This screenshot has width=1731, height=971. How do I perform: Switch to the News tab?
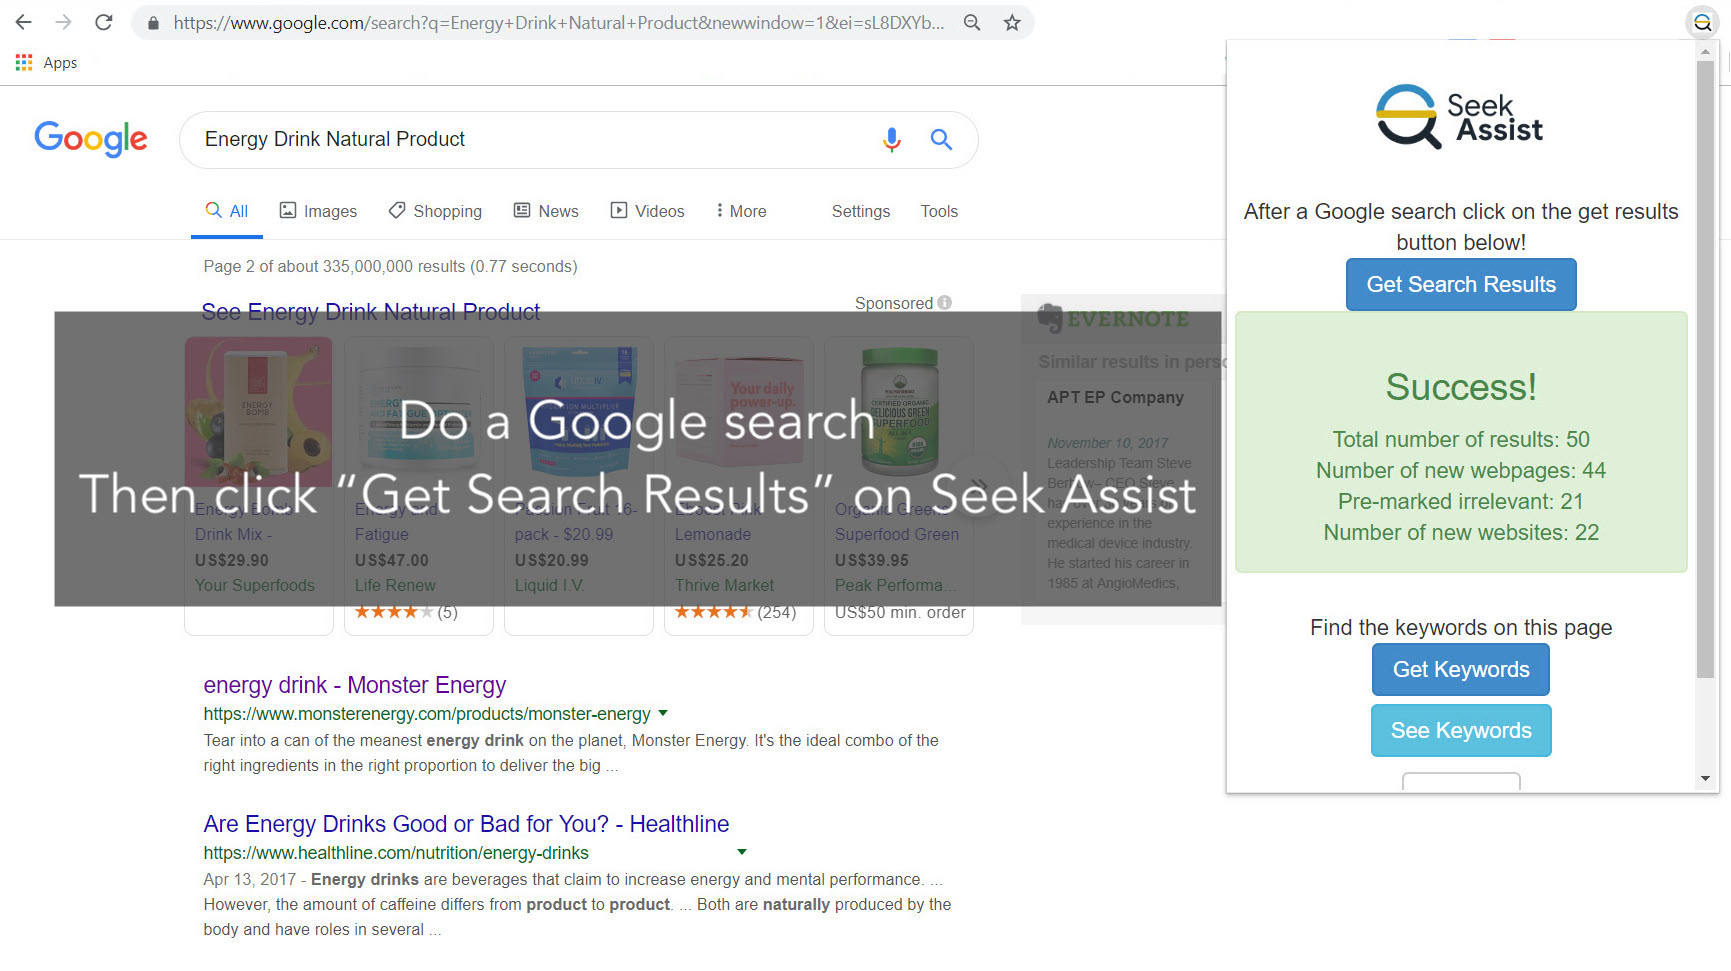[546, 211]
